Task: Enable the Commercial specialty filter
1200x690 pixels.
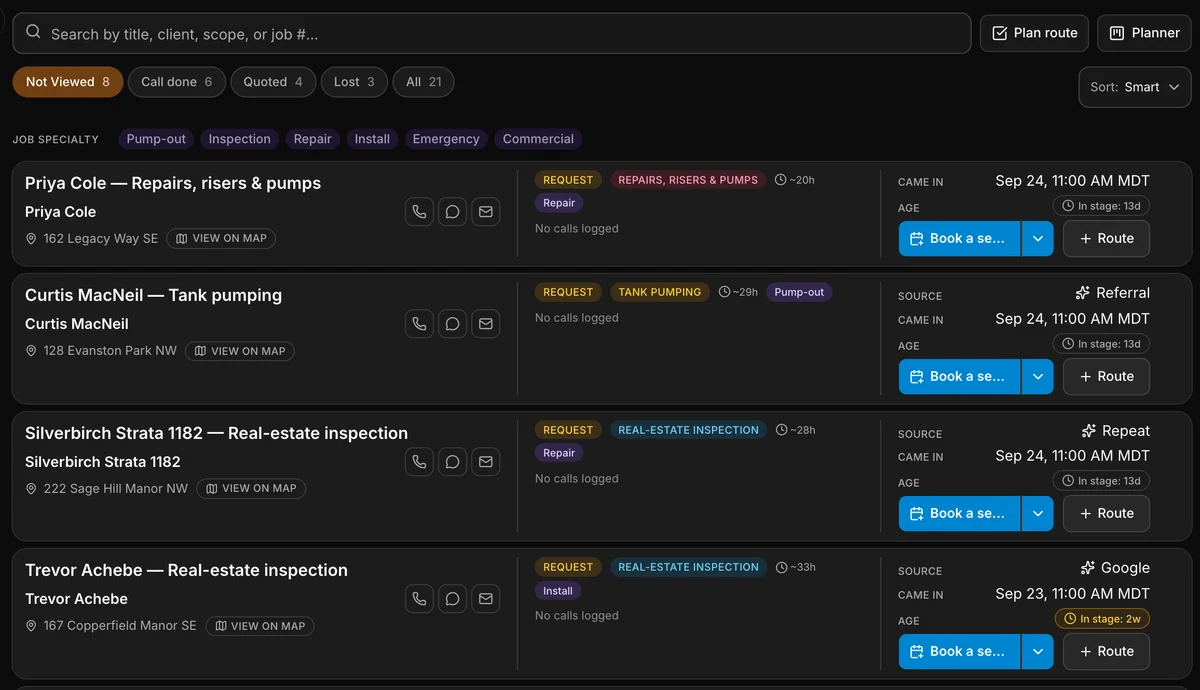Action: point(538,139)
